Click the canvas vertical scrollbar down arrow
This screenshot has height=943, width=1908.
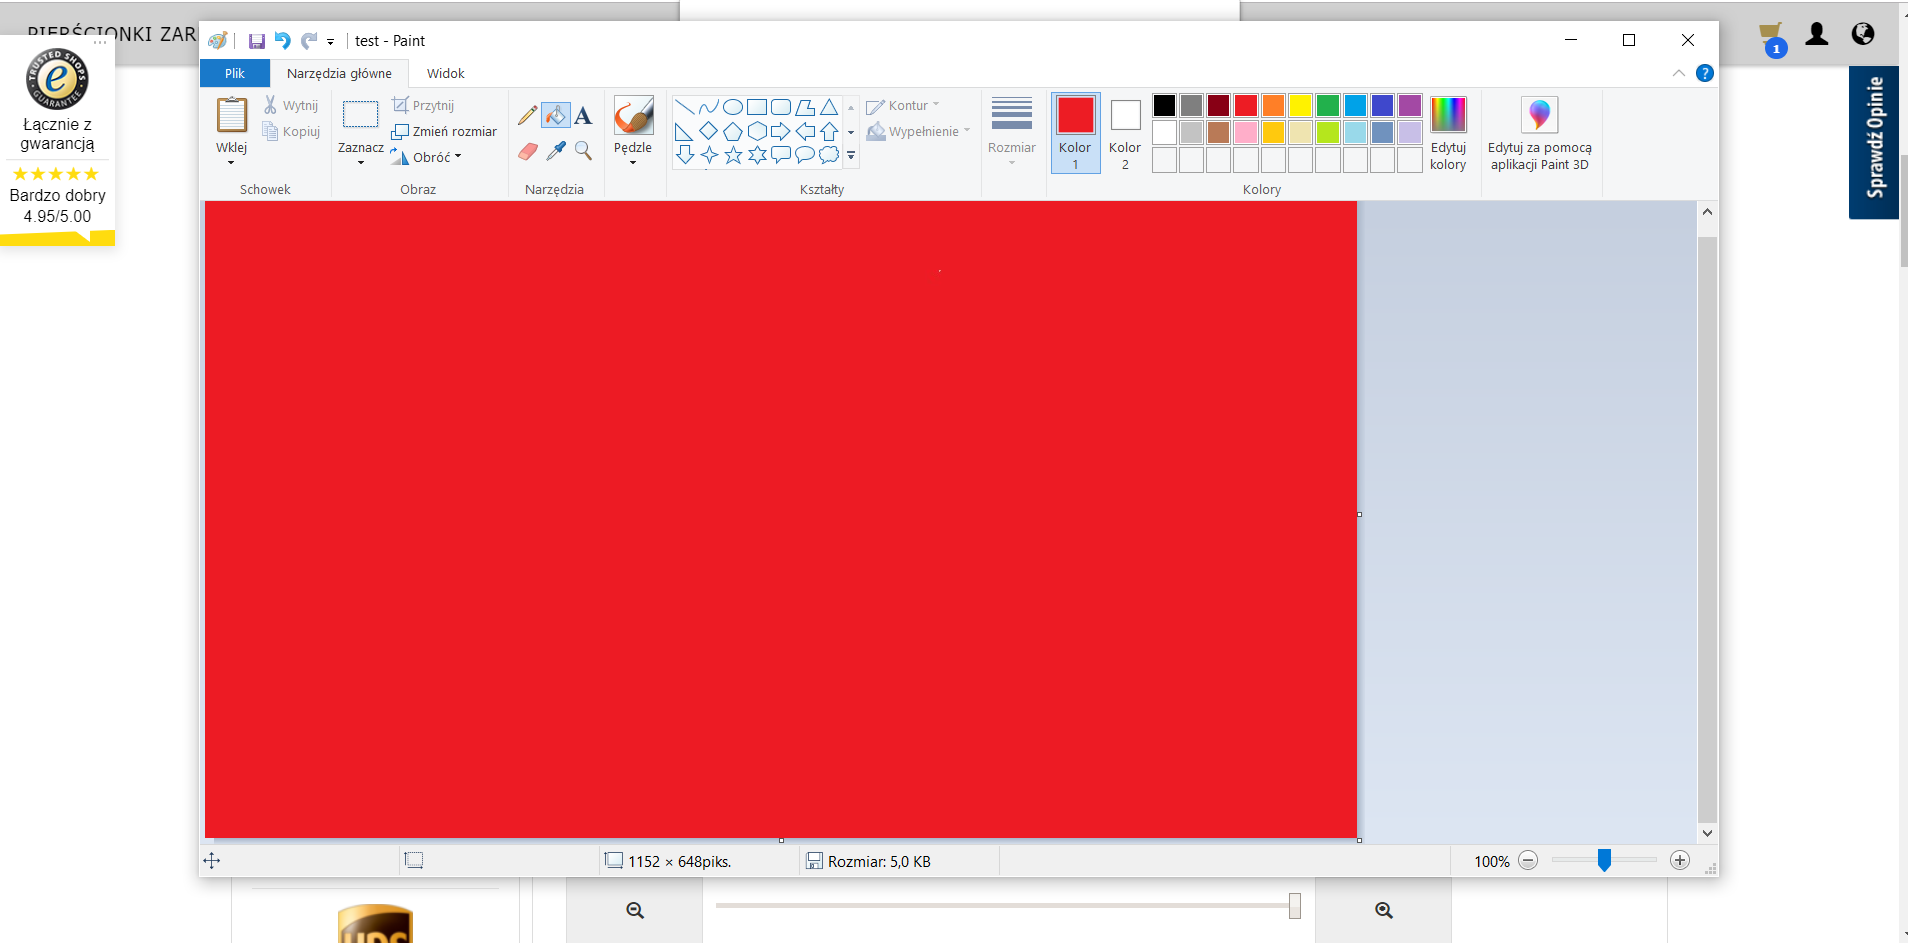tap(1707, 833)
